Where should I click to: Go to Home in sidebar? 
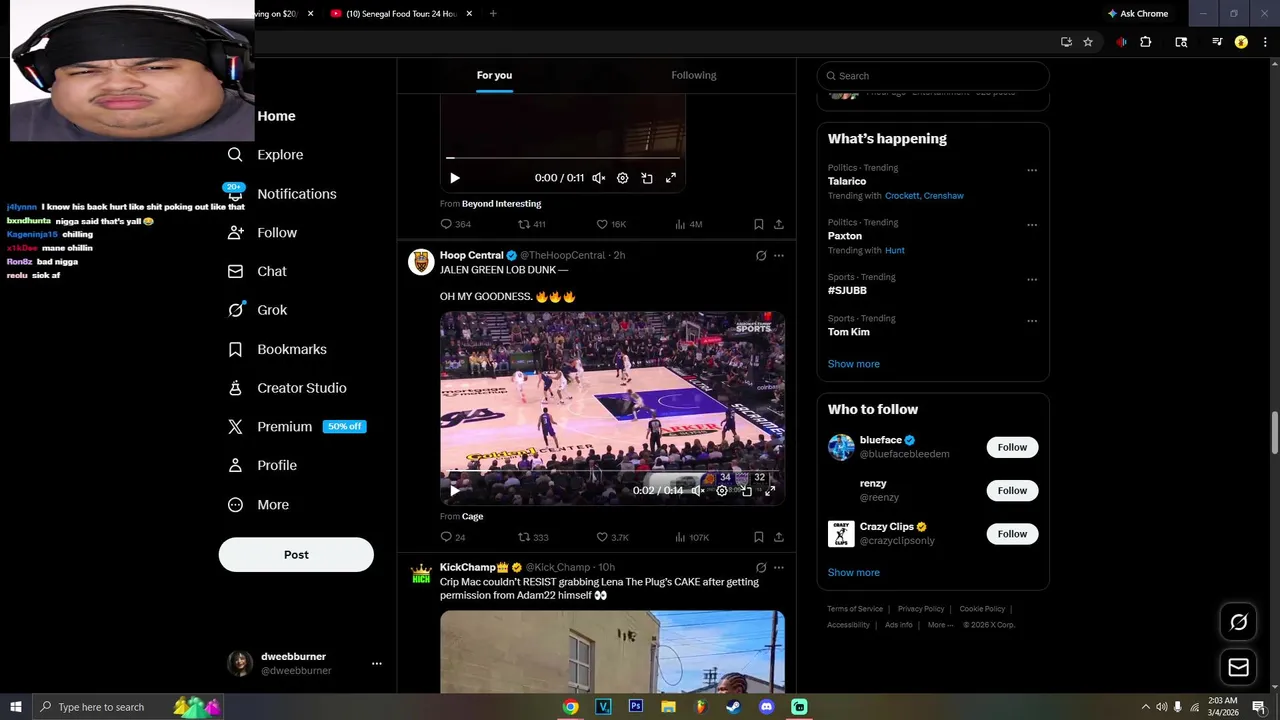click(276, 116)
